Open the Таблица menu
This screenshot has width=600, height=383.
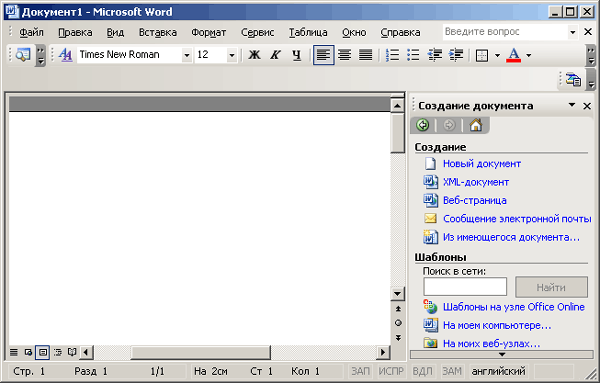[308, 33]
